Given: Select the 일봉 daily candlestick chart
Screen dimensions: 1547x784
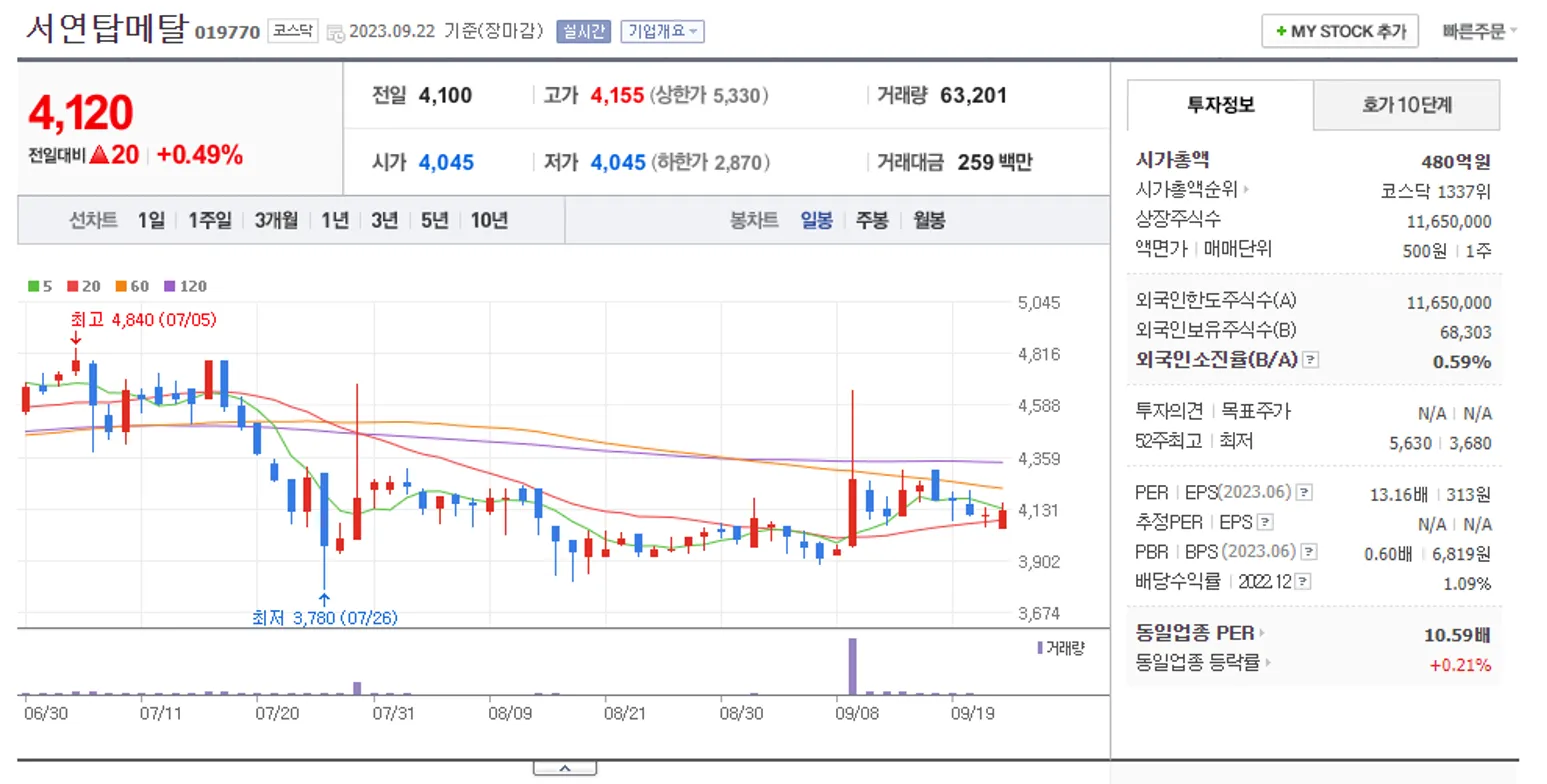Looking at the screenshot, I should 816,221.
